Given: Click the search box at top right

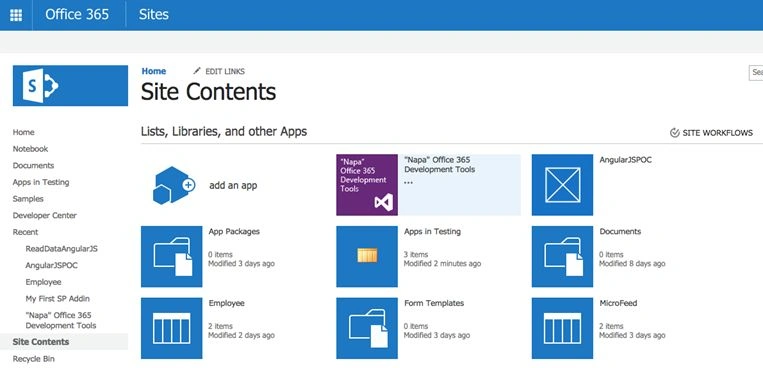Looking at the screenshot, I should coord(756,73).
